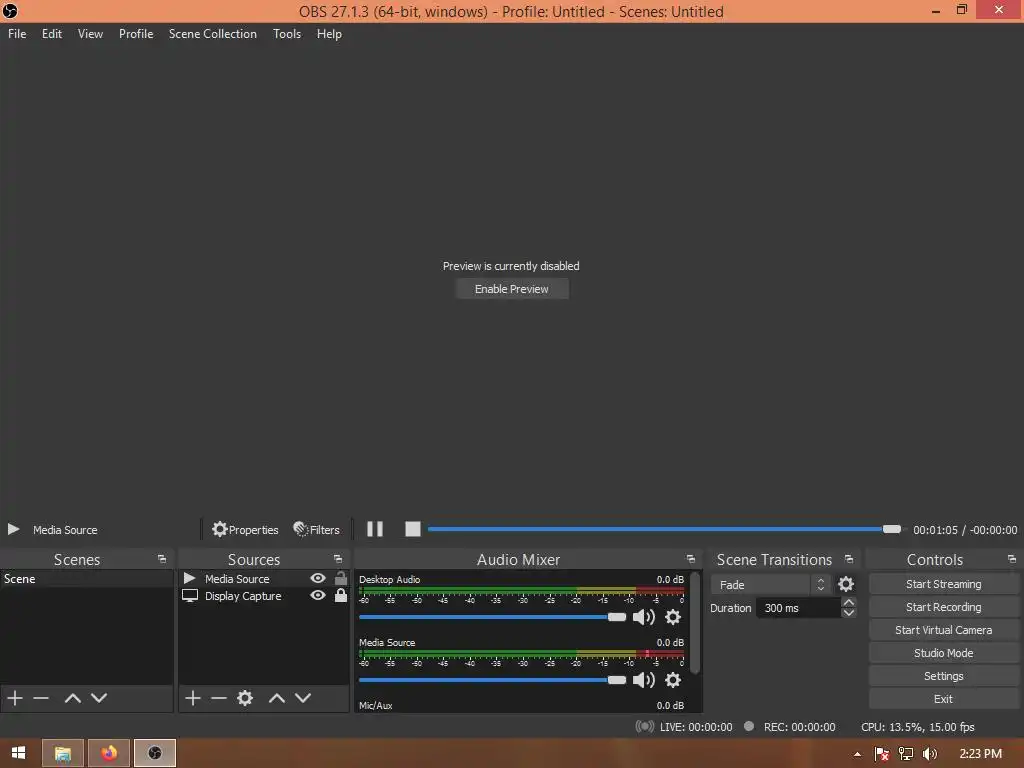Open Properties of the selected source
1024x768 pixels.
pos(245,530)
